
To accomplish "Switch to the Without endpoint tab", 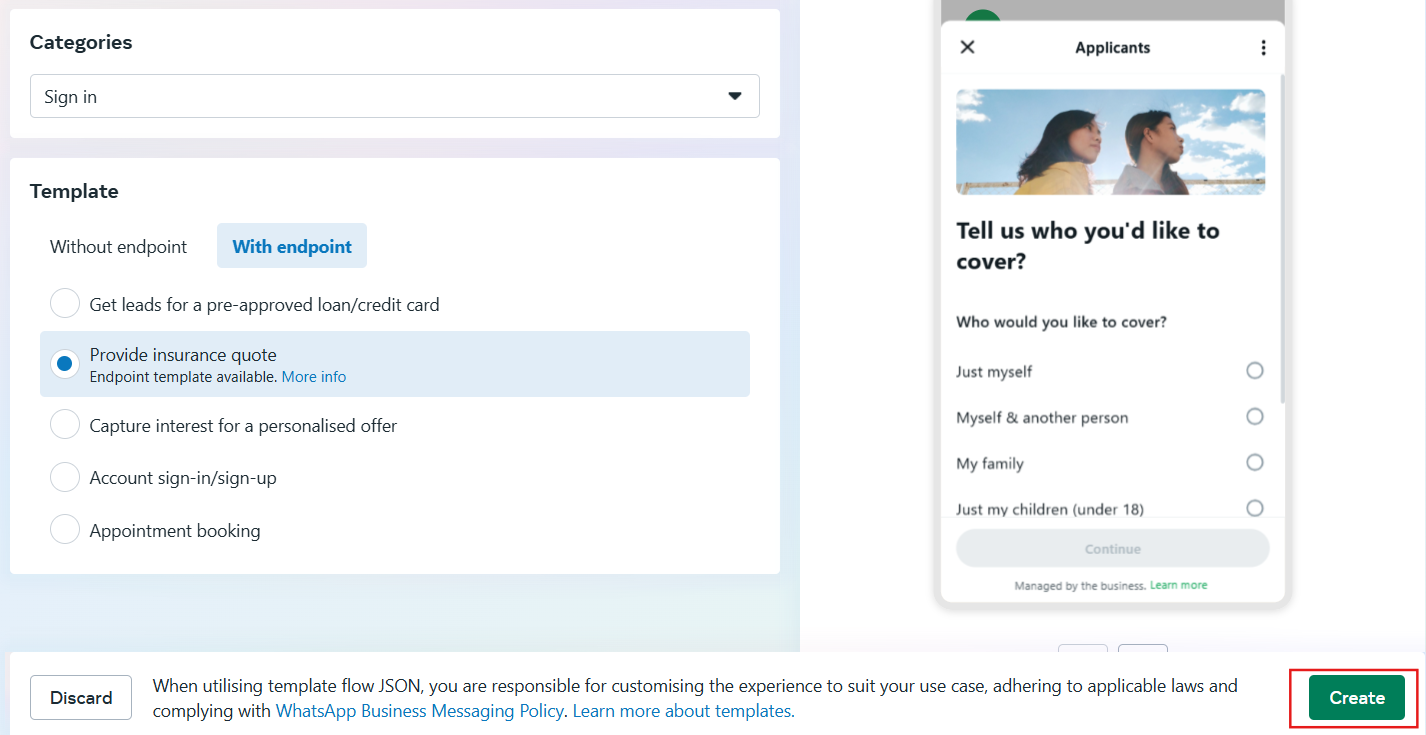I will (118, 246).
